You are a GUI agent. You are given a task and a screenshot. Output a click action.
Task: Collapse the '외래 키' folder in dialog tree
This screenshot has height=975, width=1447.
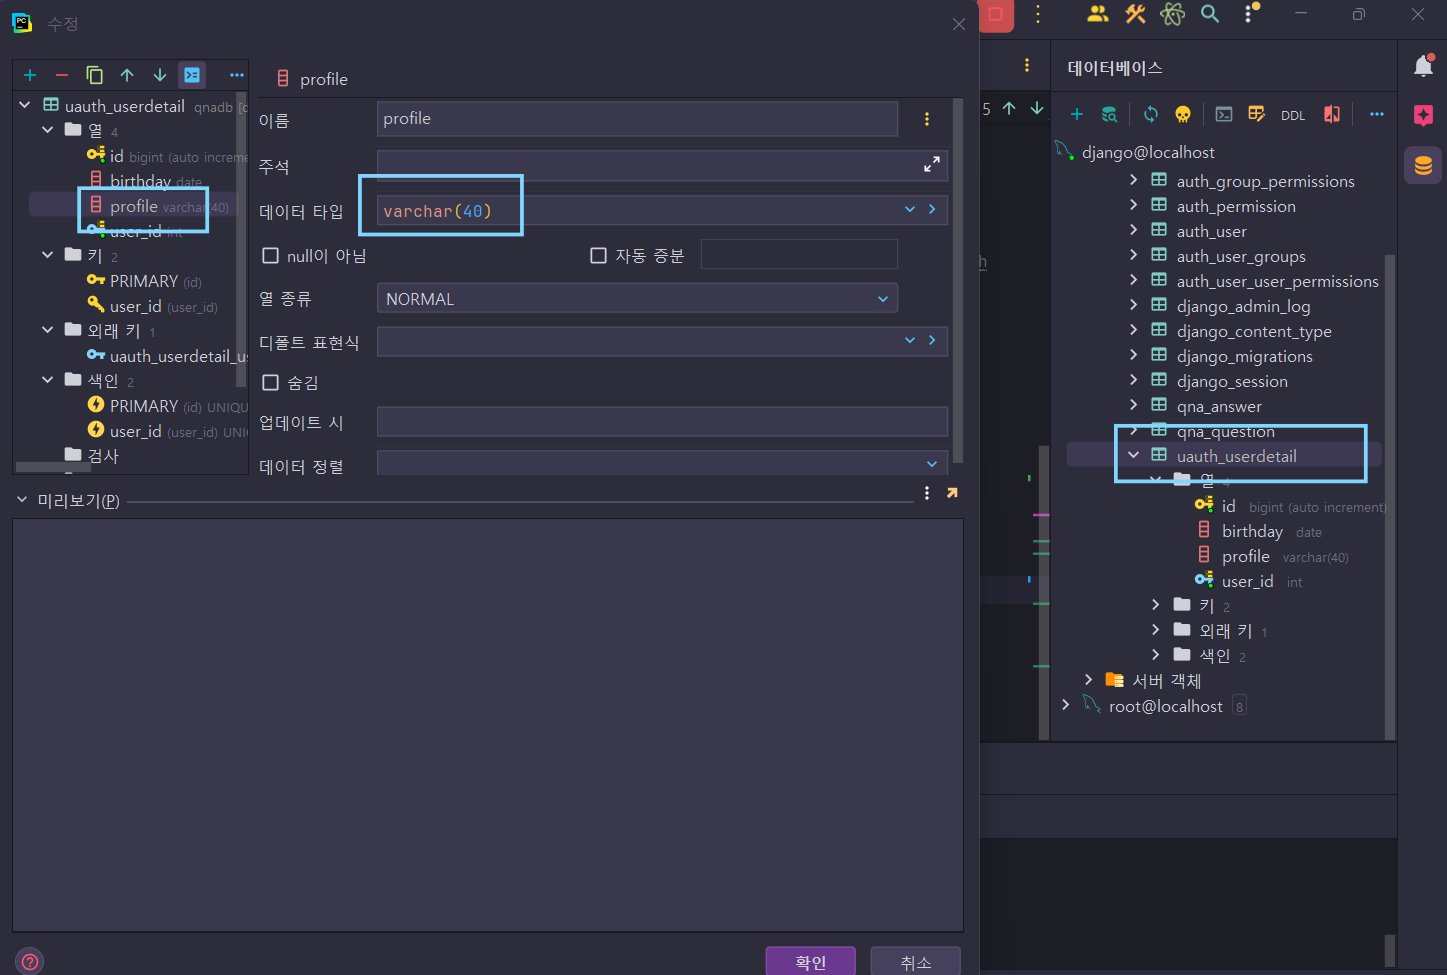48,329
